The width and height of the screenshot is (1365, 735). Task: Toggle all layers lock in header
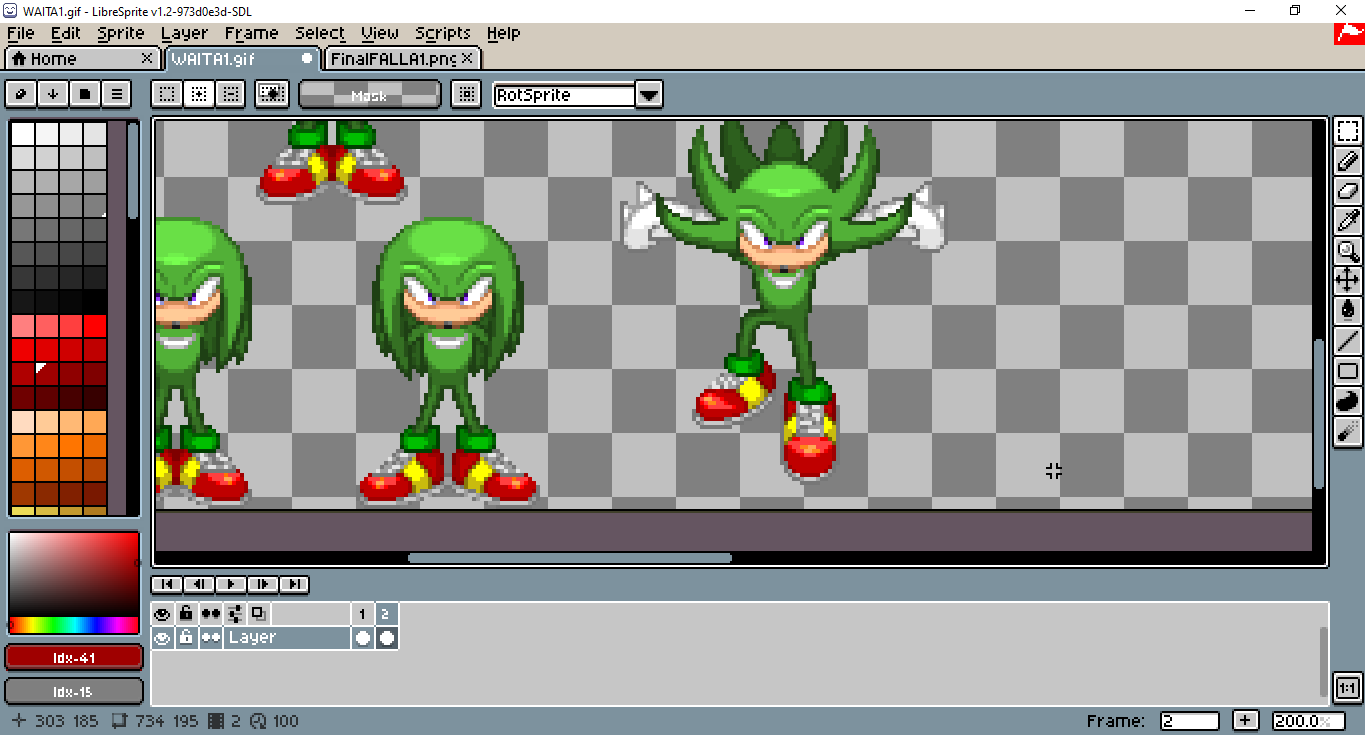[186, 613]
